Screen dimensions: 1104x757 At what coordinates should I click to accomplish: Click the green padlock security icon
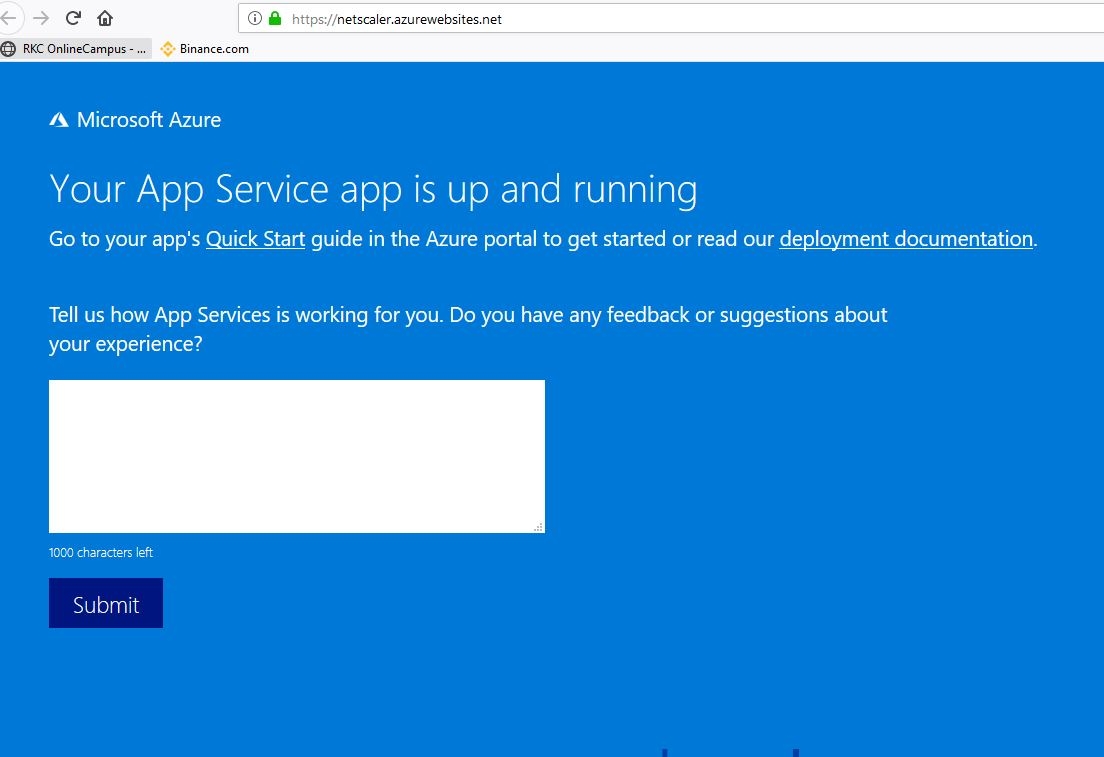[275, 18]
